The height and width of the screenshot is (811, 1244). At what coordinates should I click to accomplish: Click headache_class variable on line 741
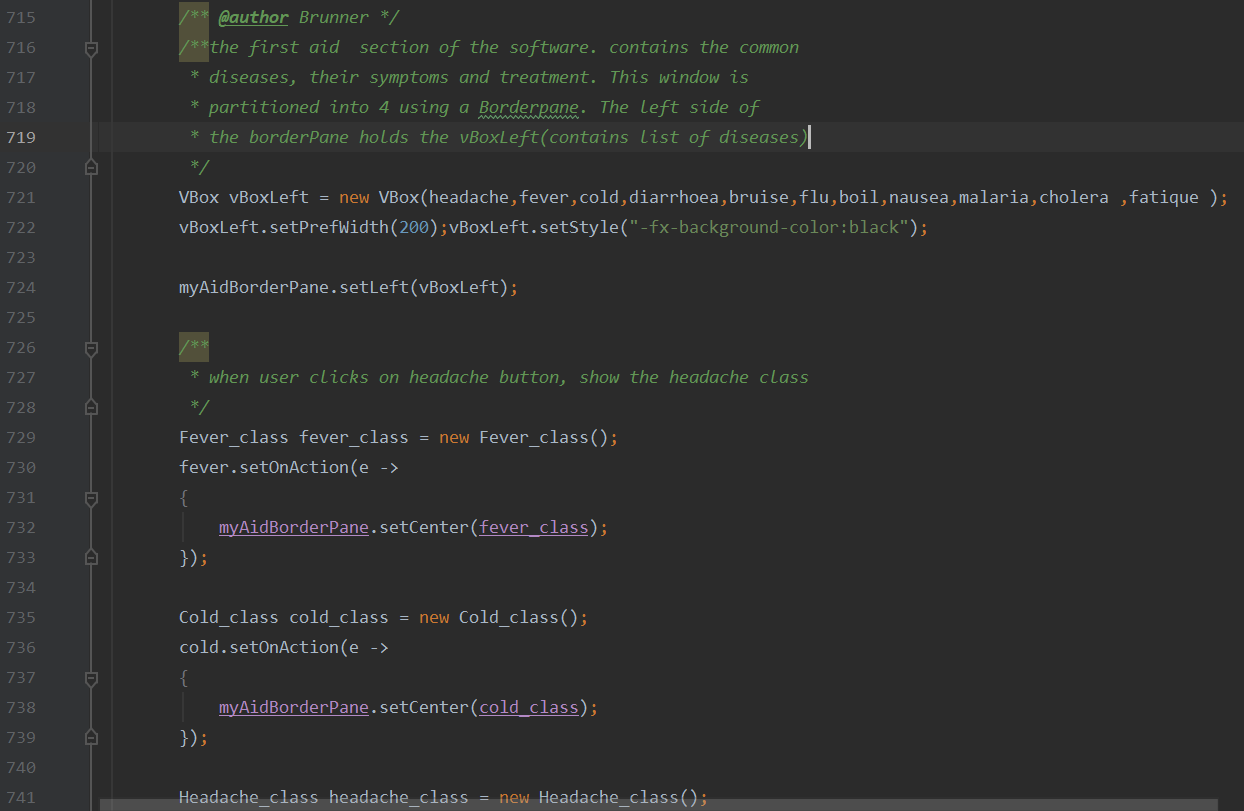(399, 797)
